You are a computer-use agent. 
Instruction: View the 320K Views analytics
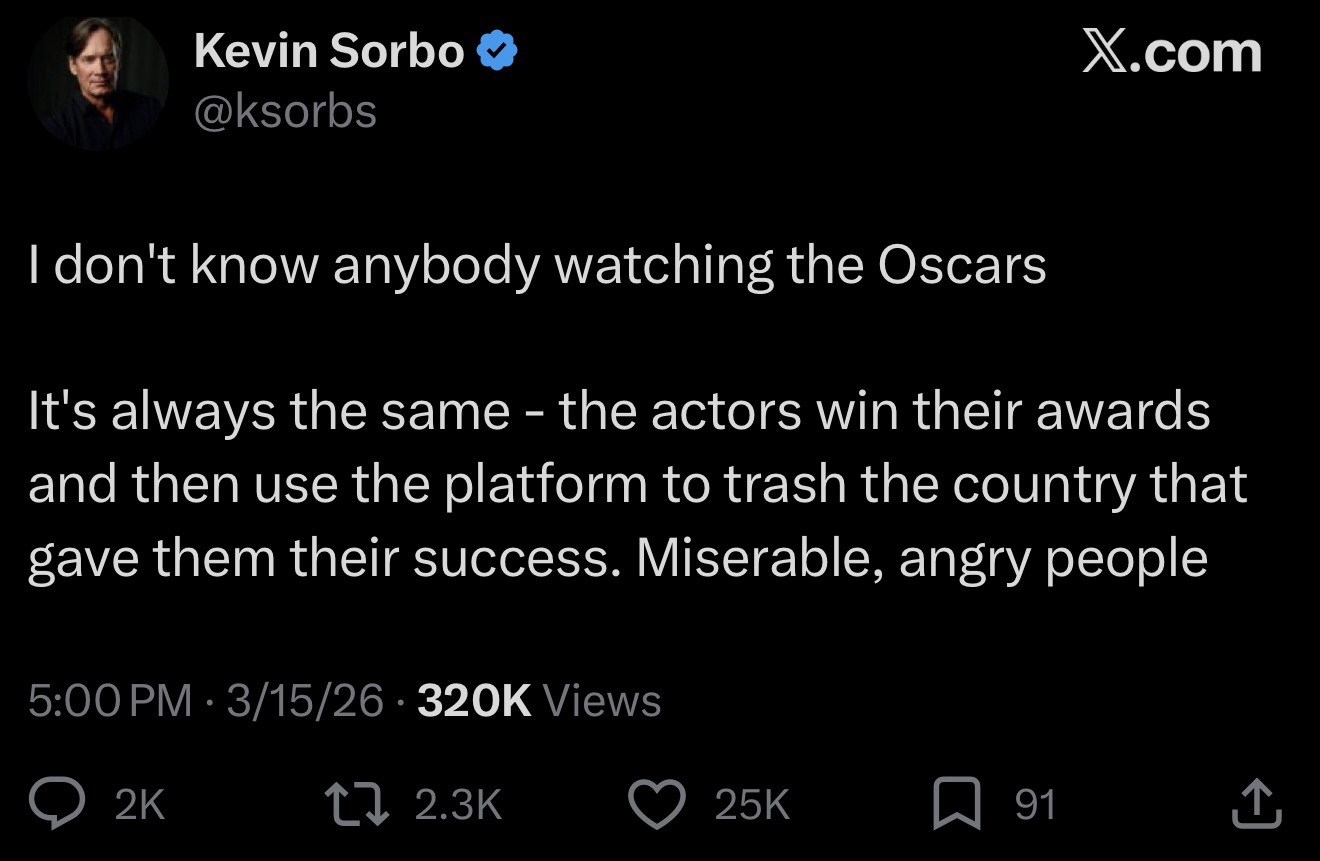(539, 700)
